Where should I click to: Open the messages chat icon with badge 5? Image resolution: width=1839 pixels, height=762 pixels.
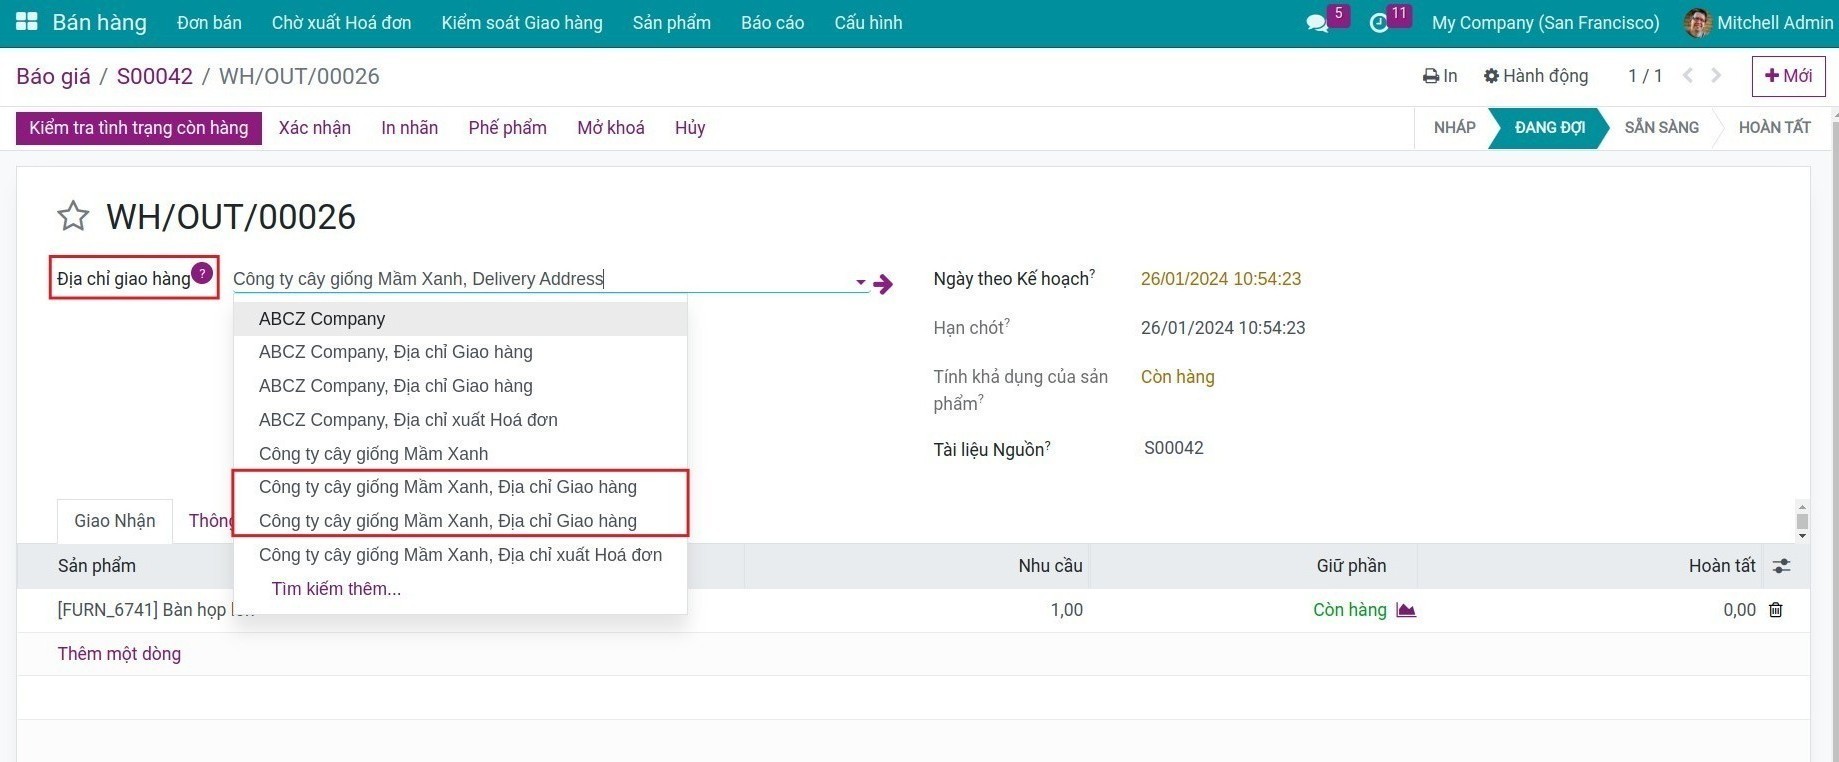click(x=1317, y=23)
